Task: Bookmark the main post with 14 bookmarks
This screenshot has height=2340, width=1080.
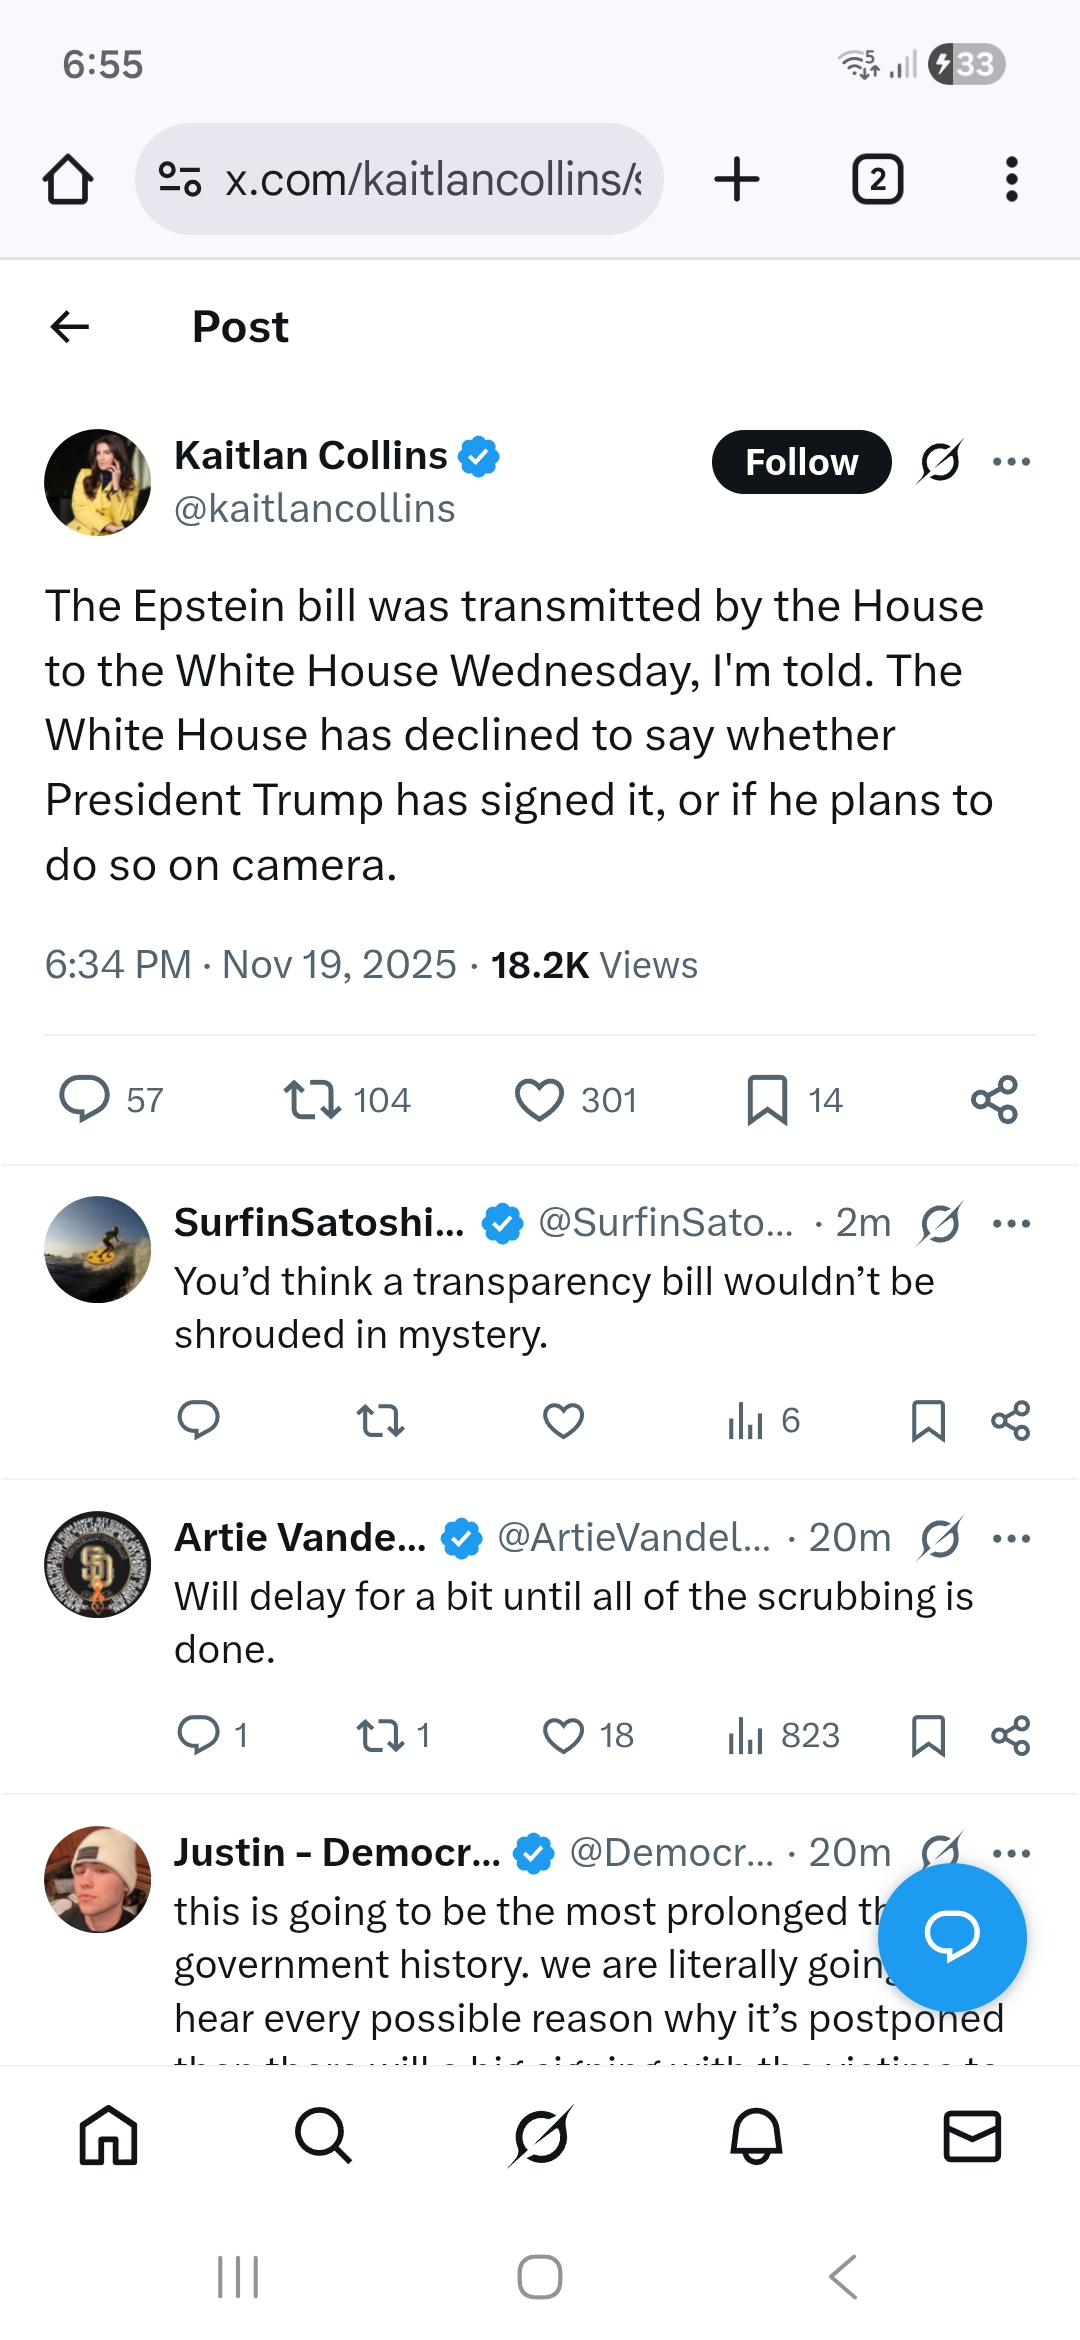Action: pos(767,1100)
